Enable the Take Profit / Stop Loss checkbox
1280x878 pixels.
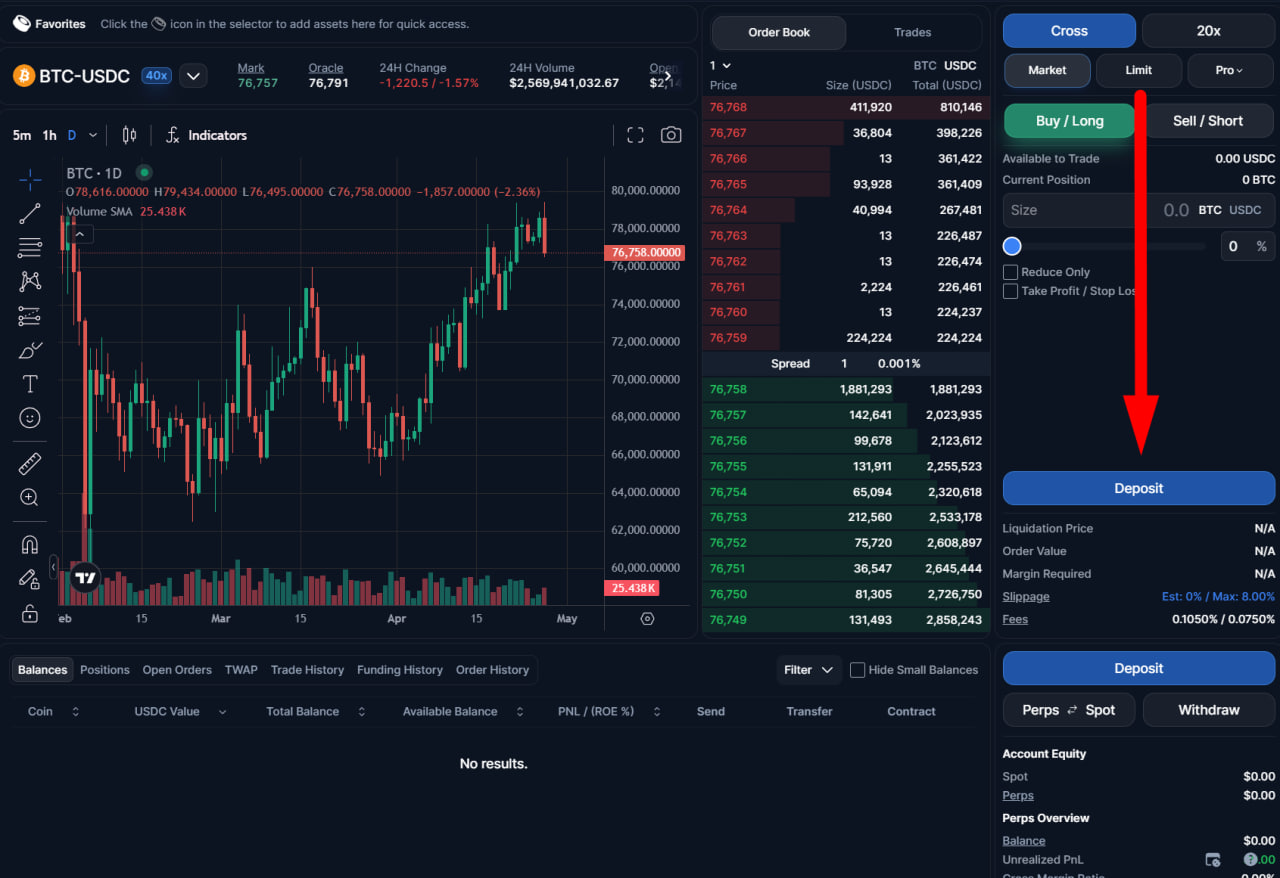tap(1011, 291)
